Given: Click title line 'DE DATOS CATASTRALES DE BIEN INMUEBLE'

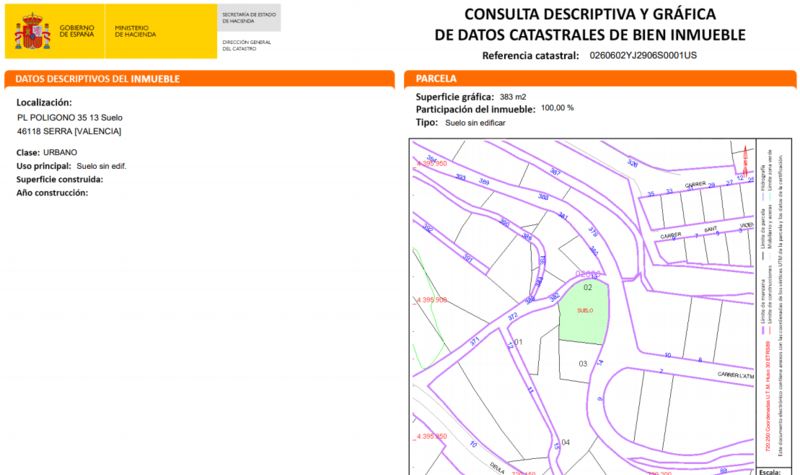Looking at the screenshot, I should click(590, 35).
